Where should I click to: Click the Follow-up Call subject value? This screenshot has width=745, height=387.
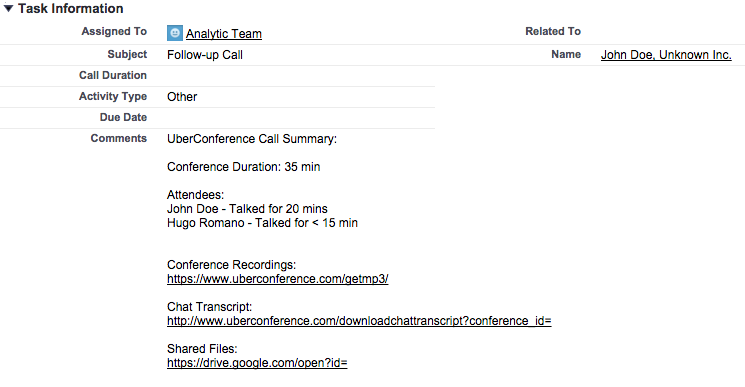205,55
